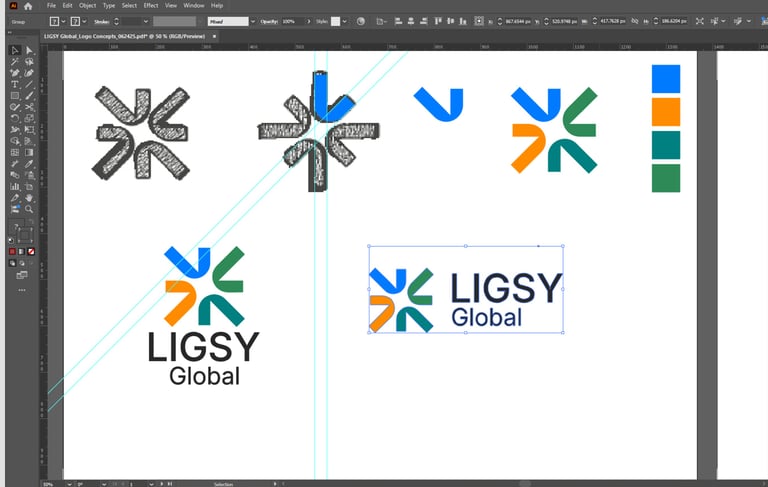Set paint mode to Color

pyautogui.click(x=12, y=251)
